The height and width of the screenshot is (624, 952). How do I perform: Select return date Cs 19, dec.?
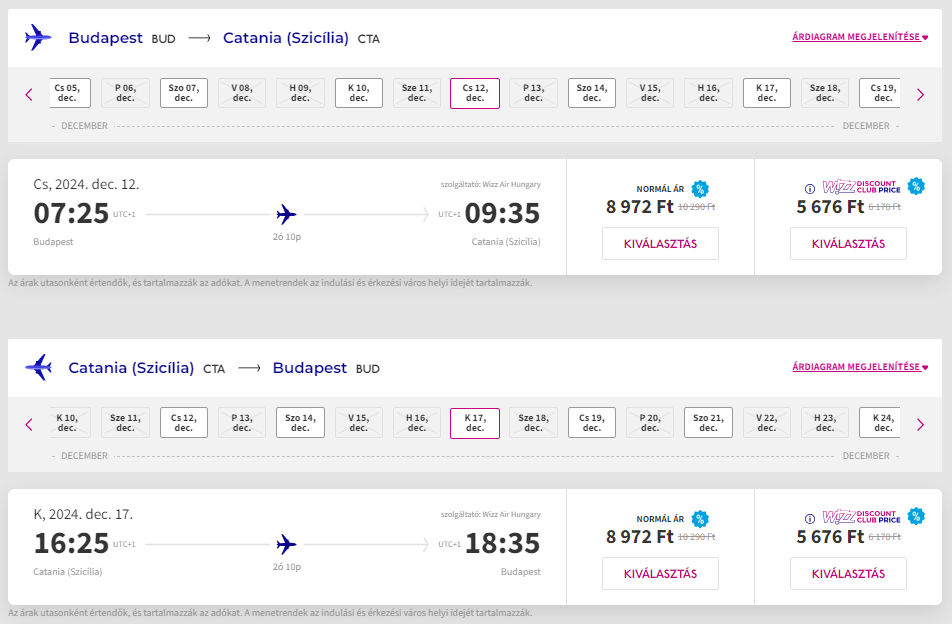[592, 423]
